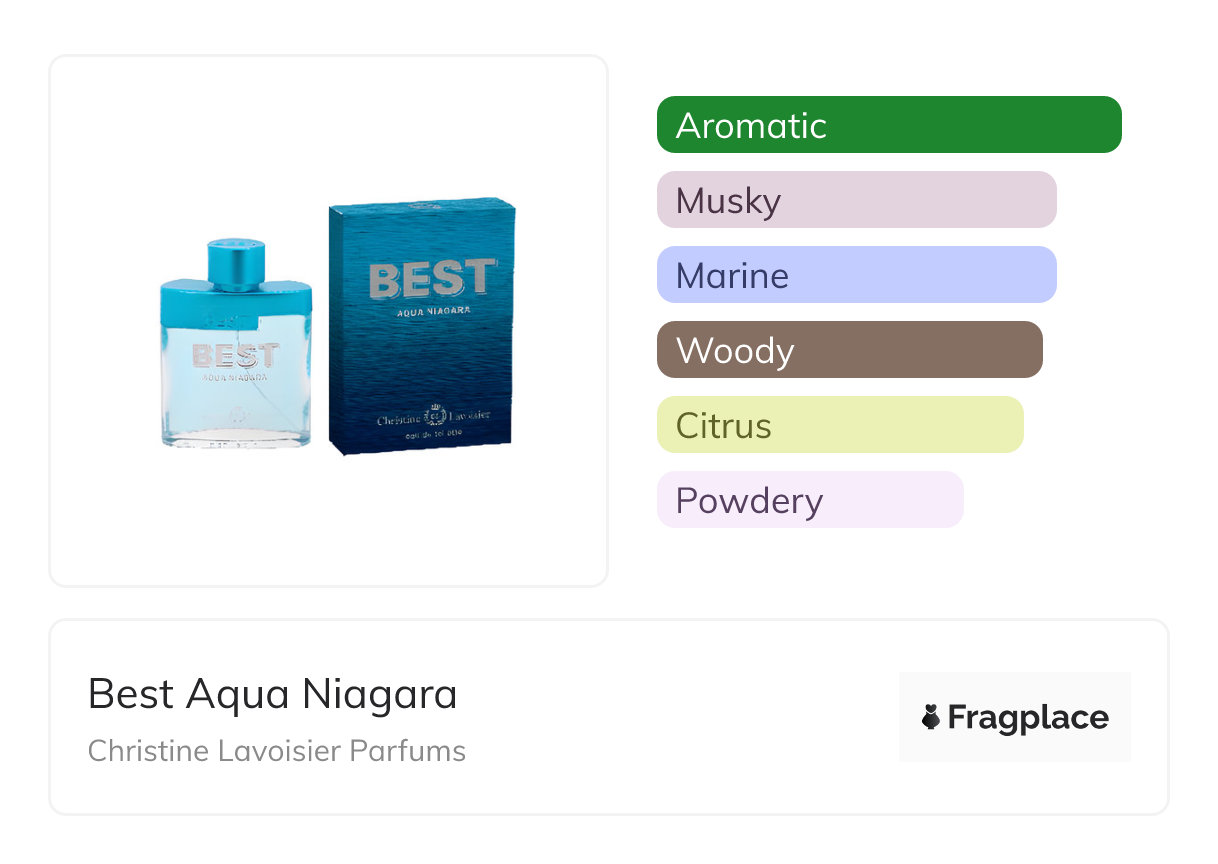
Task: Select the green Aromatic accord bar
Action: coord(889,125)
